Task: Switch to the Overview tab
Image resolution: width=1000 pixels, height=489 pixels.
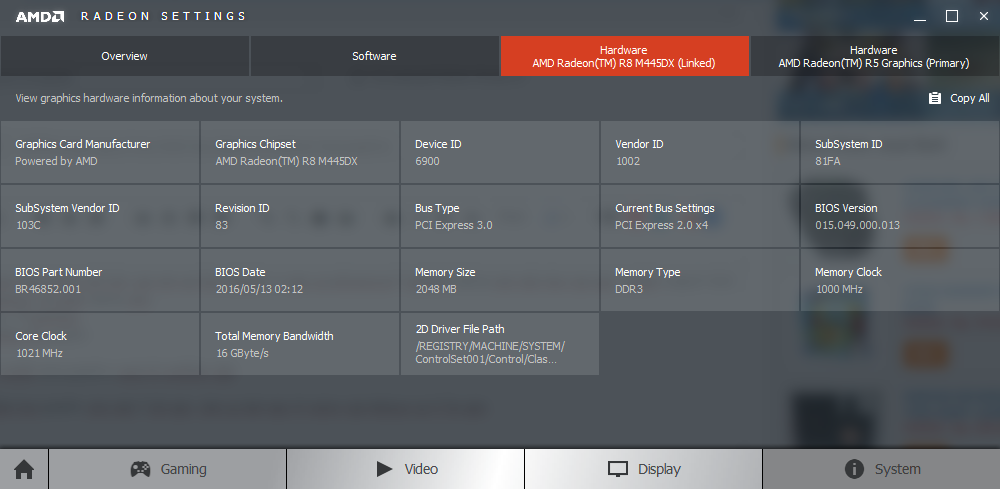Action: pyautogui.click(x=124, y=56)
